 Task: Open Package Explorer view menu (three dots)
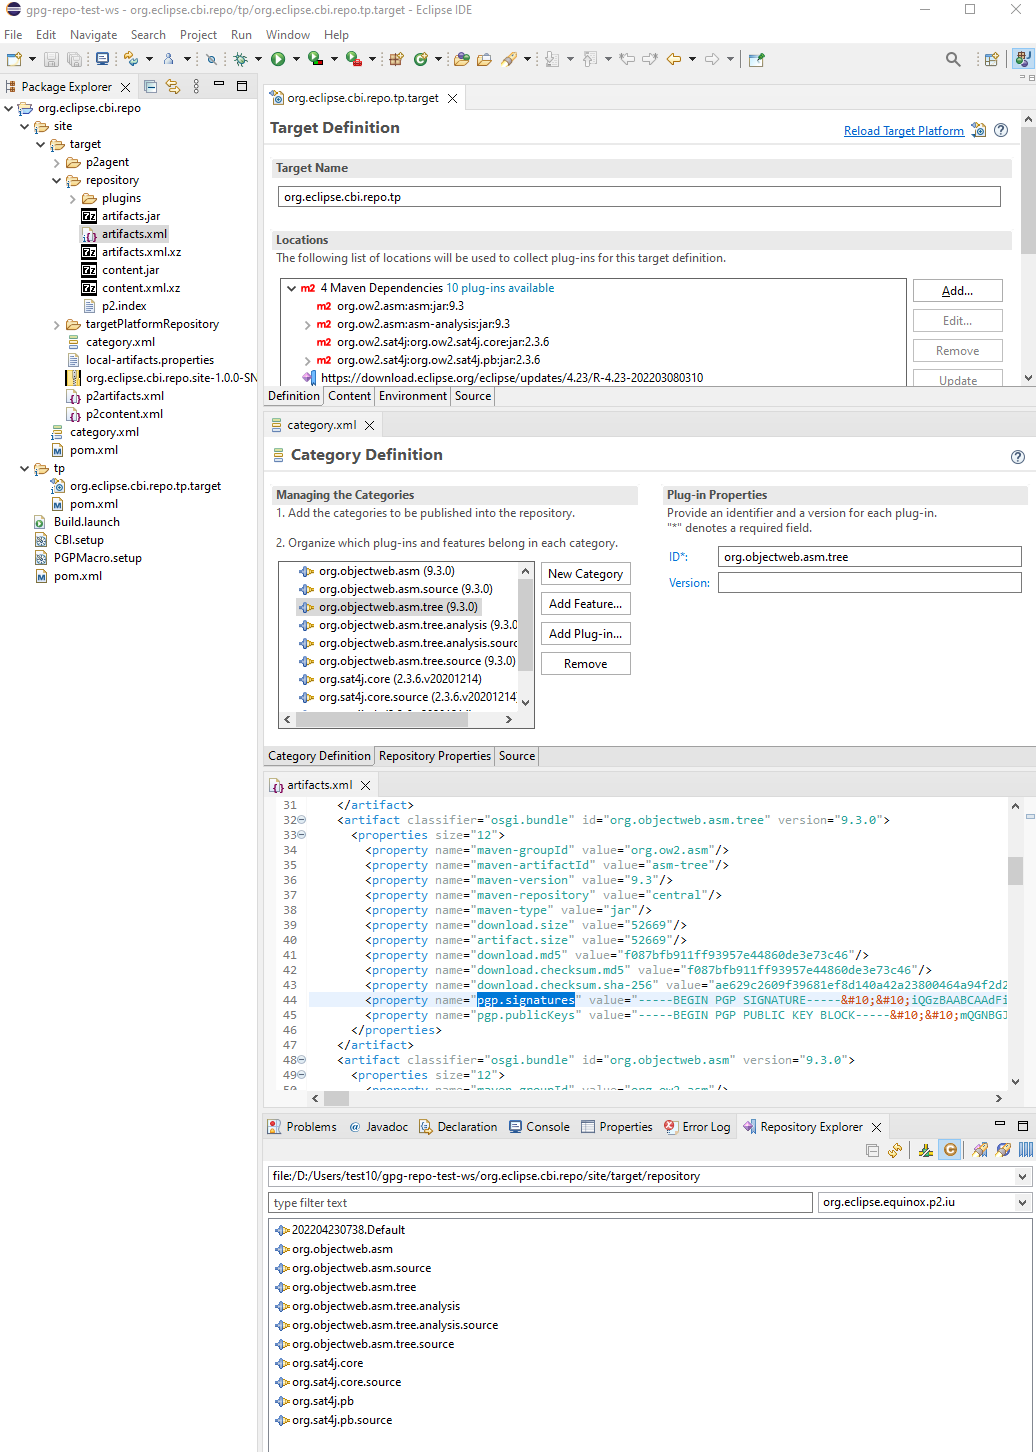click(196, 86)
